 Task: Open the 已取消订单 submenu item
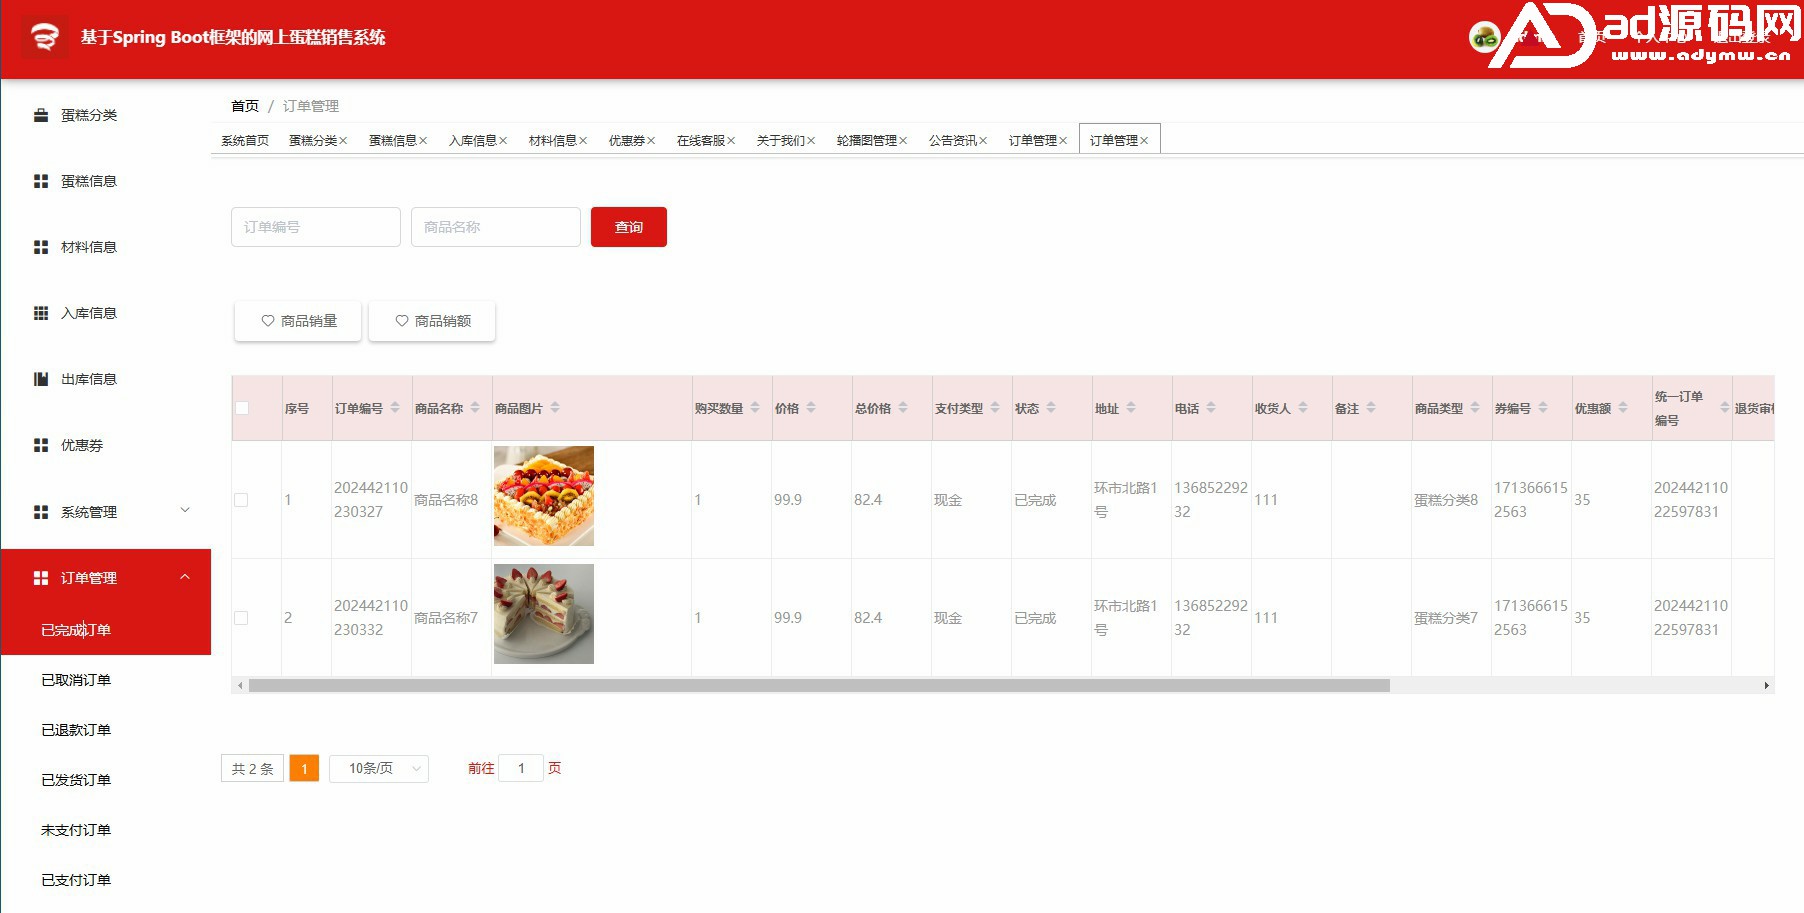tap(76, 680)
